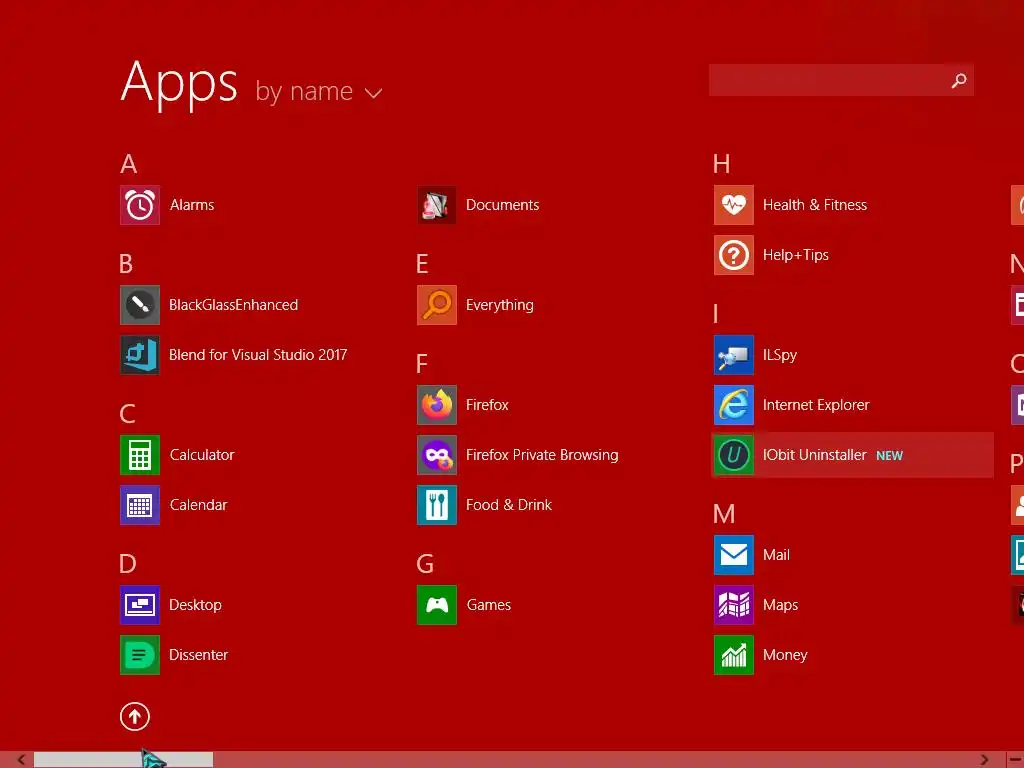Click the 'Food & Drink' label text
The height and width of the screenshot is (768, 1024).
pos(509,505)
